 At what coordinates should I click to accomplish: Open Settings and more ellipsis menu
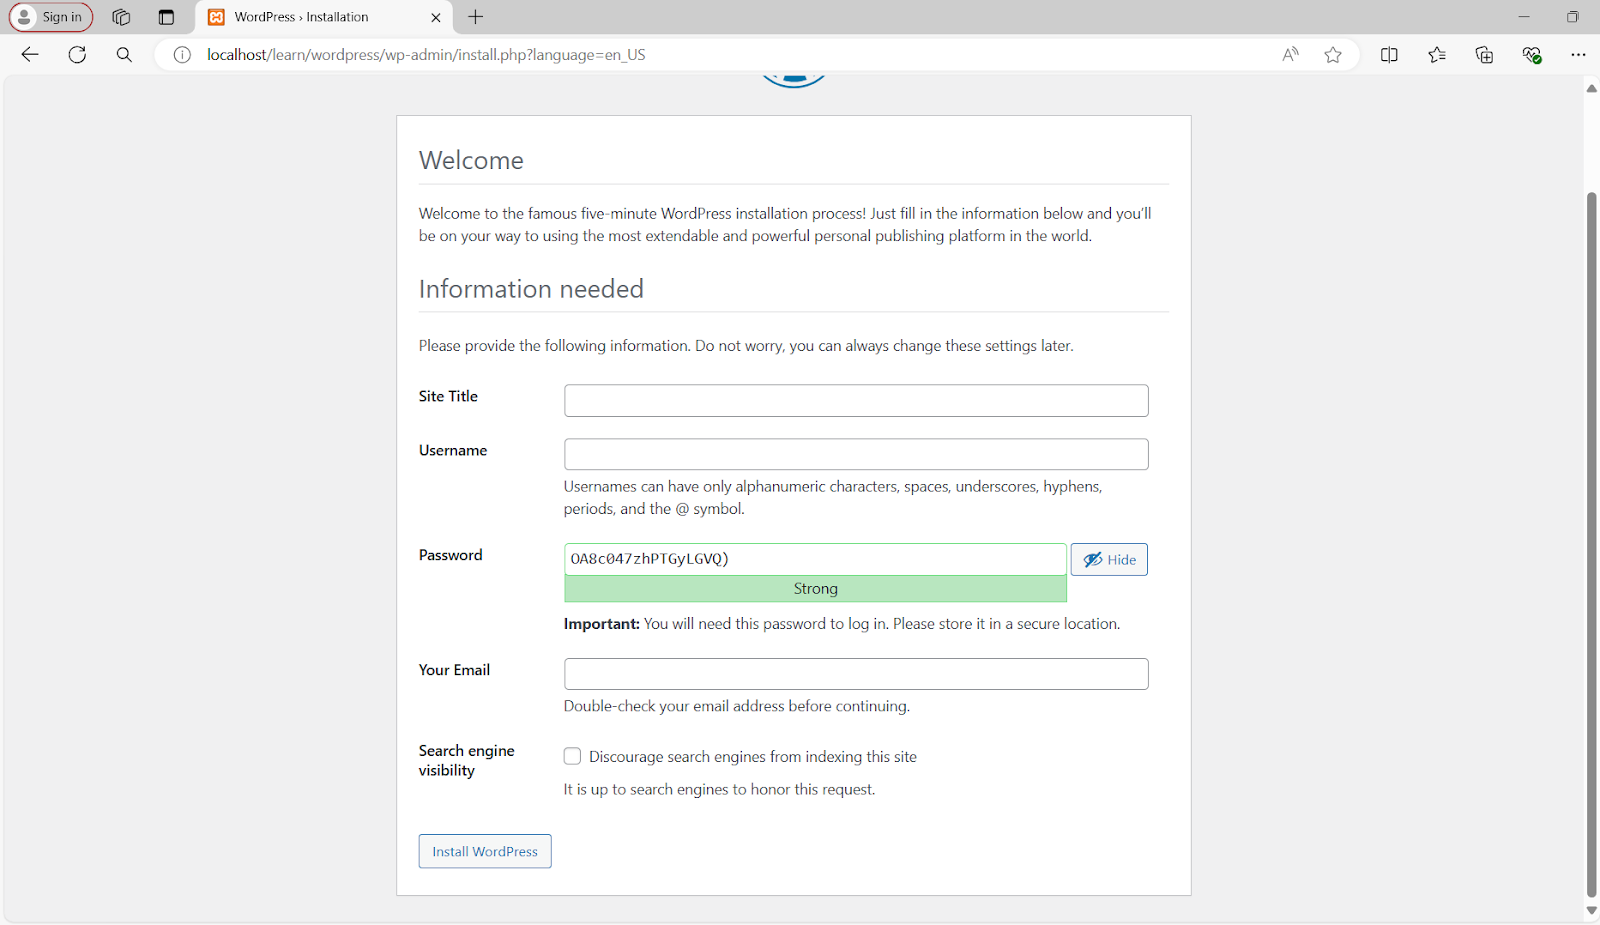point(1578,55)
